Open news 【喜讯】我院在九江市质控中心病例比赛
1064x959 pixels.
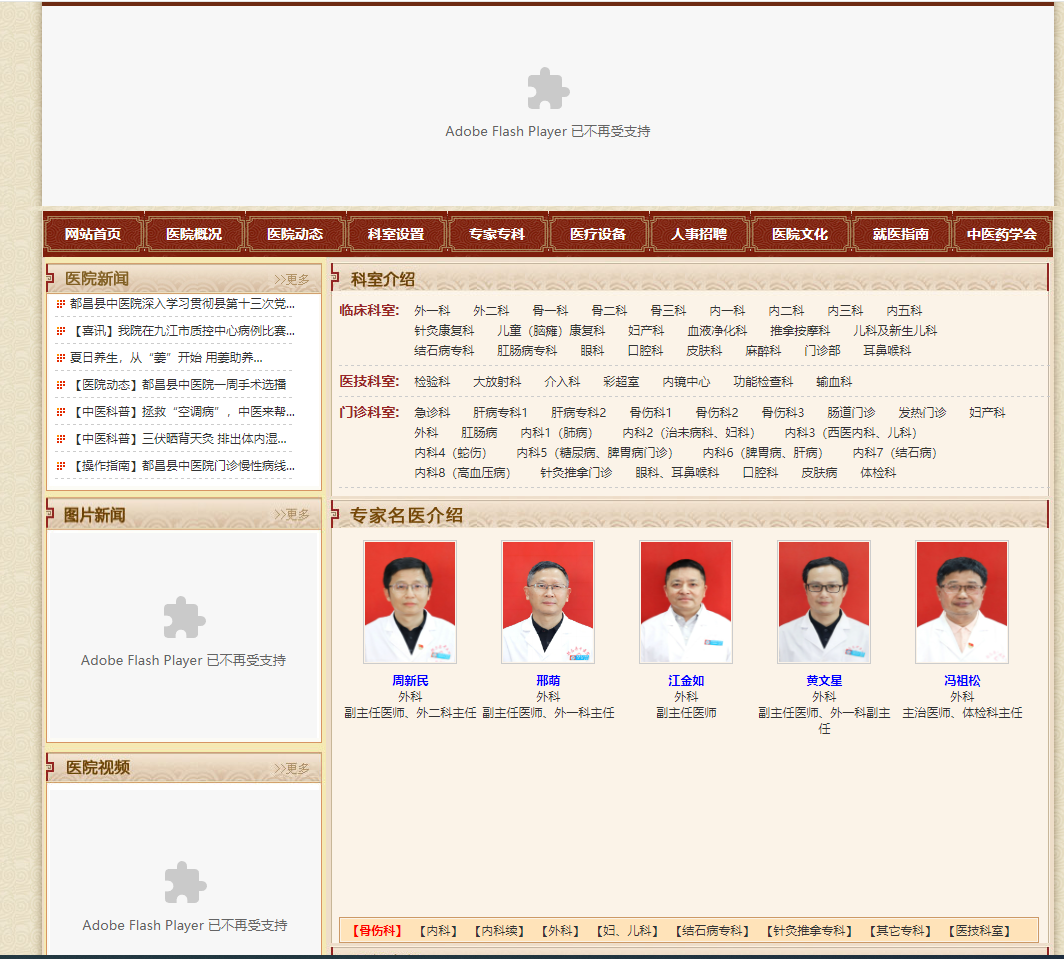click(183, 331)
